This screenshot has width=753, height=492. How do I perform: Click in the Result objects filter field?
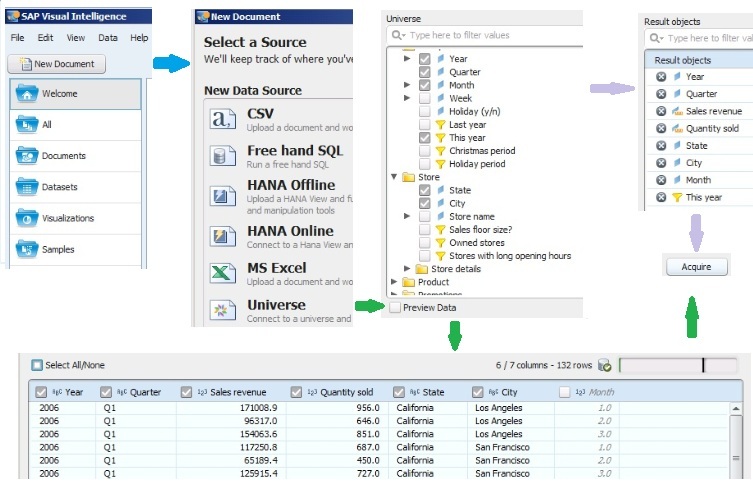(699, 38)
